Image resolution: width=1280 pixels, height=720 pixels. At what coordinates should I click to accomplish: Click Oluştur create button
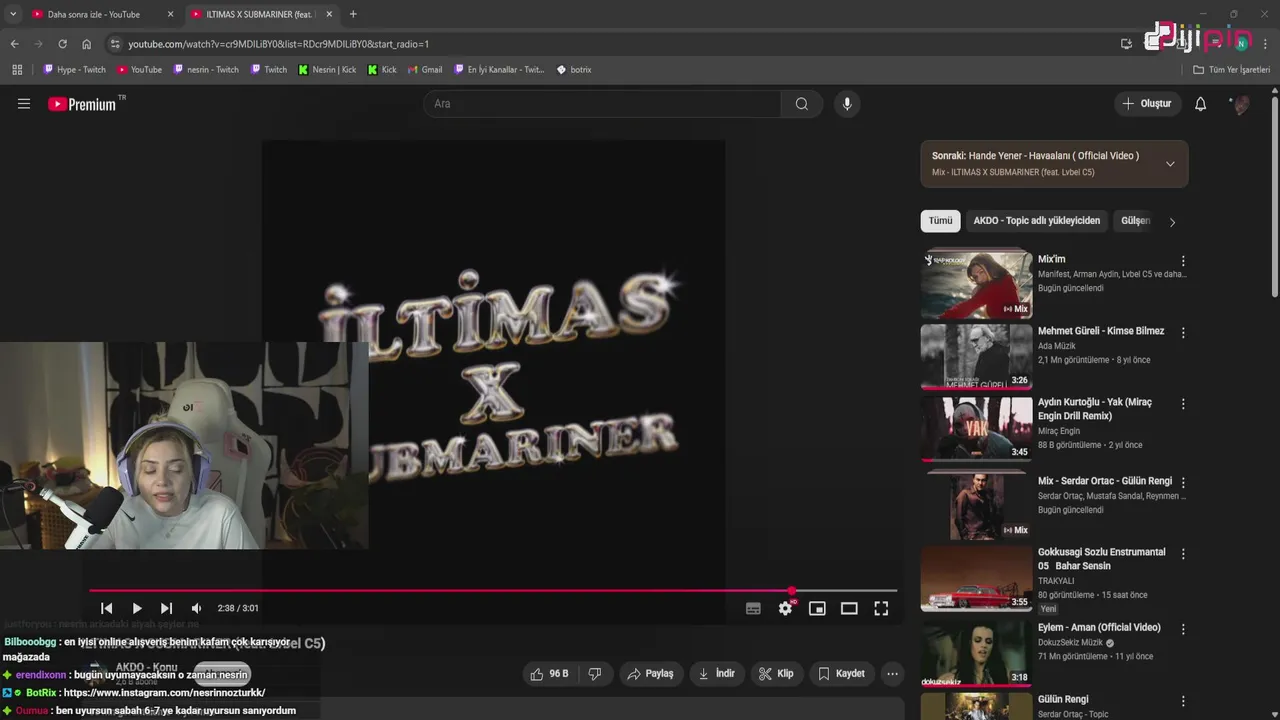click(x=1147, y=104)
